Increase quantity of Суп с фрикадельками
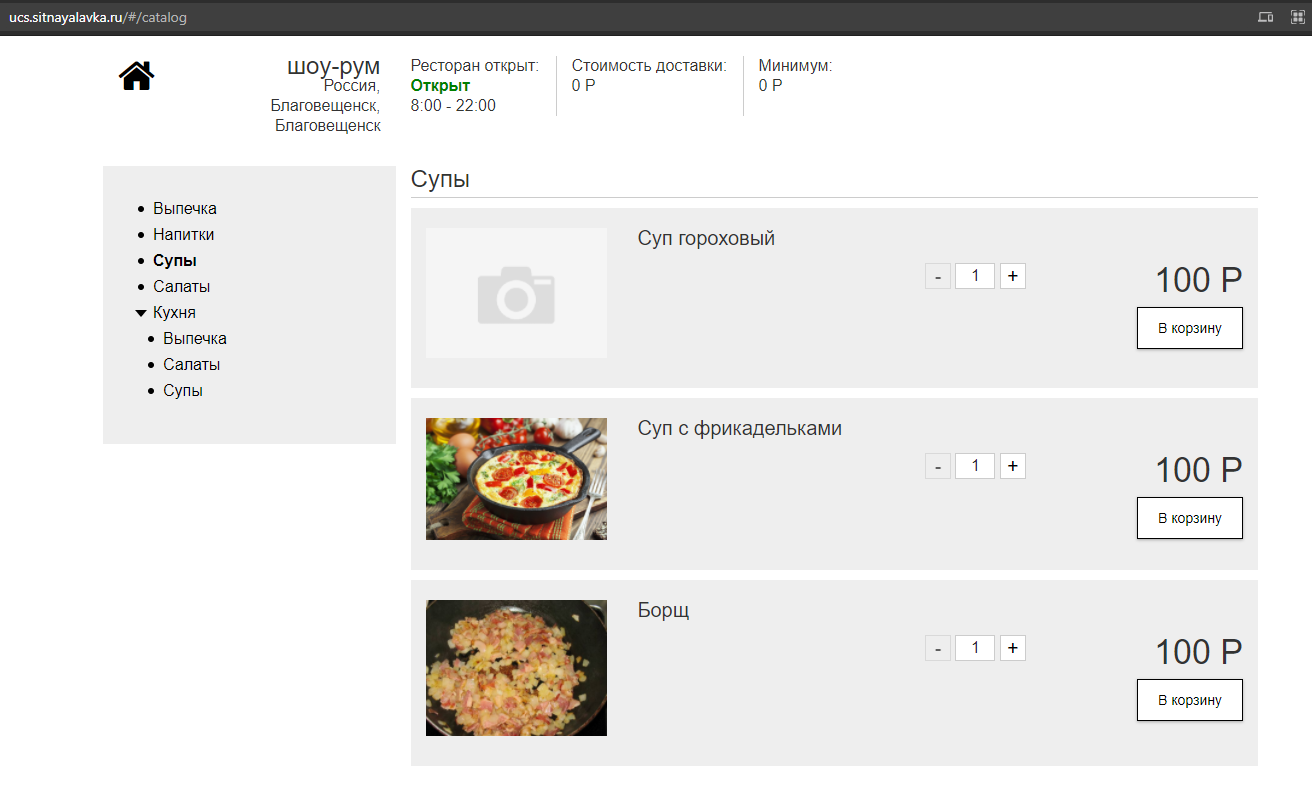The width and height of the screenshot is (1312, 812). pos(1012,466)
